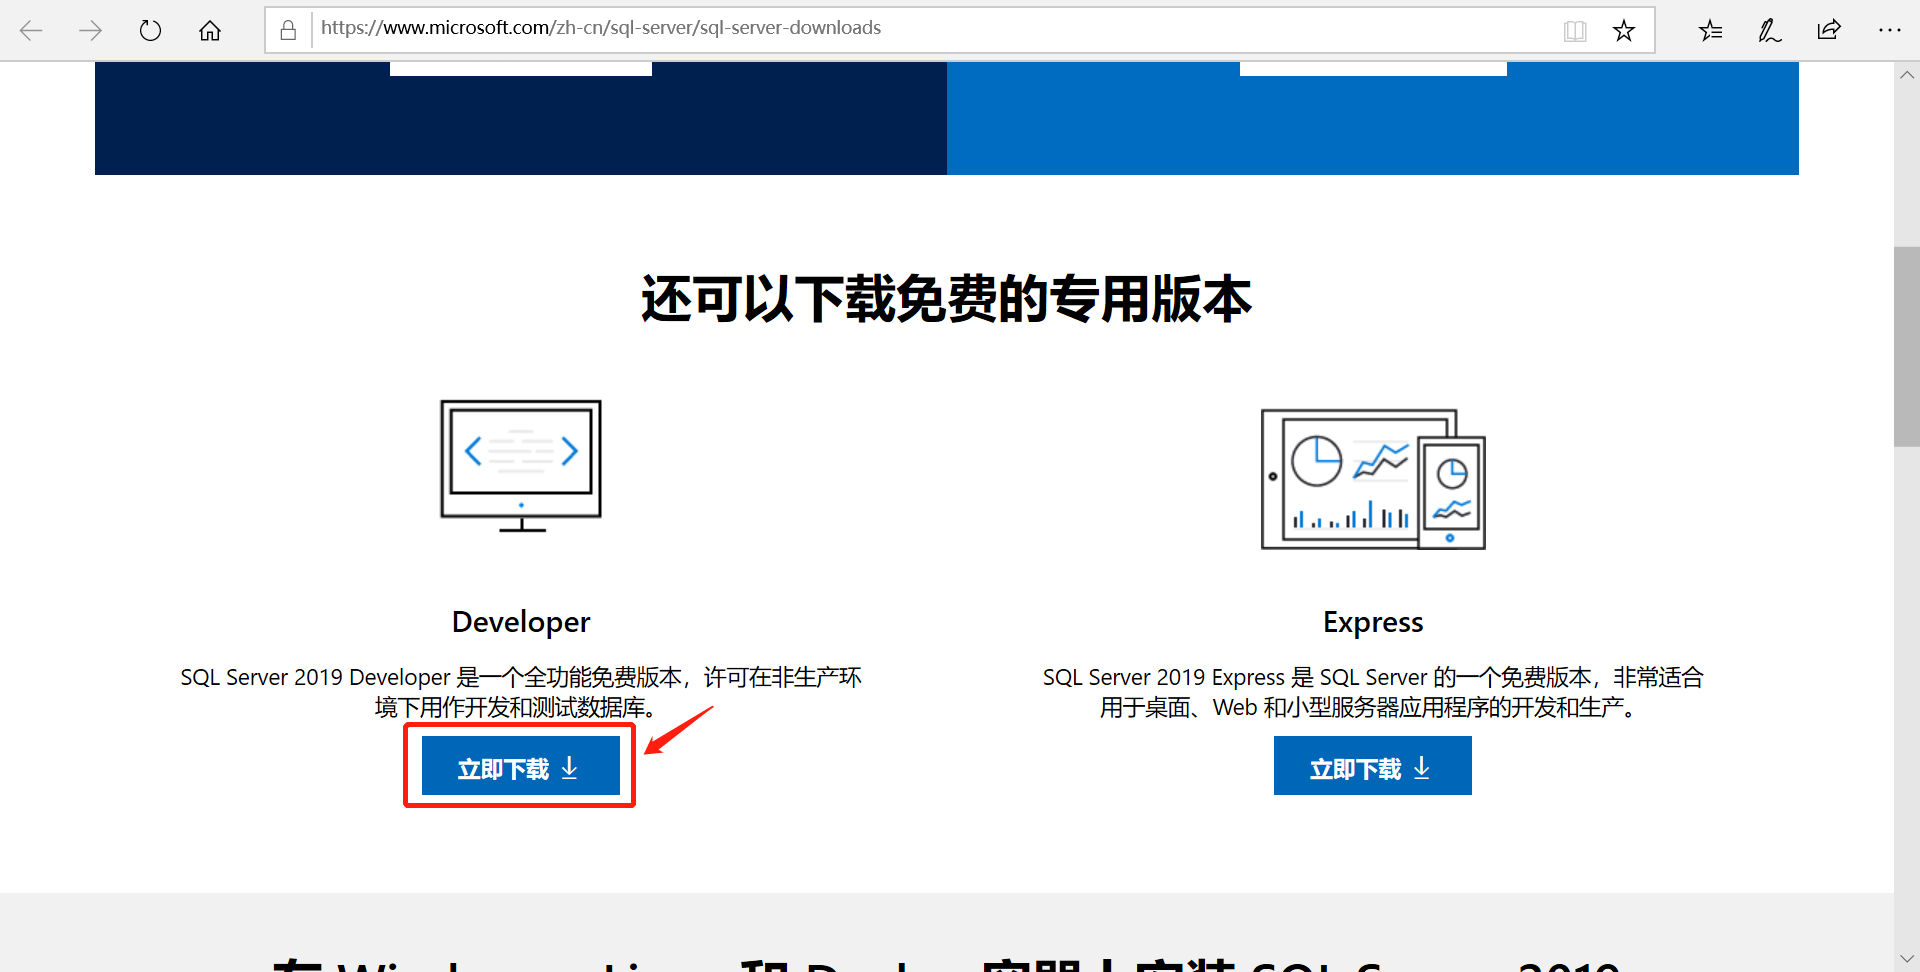Open the home page via the house icon
1920x972 pixels.
click(x=210, y=30)
